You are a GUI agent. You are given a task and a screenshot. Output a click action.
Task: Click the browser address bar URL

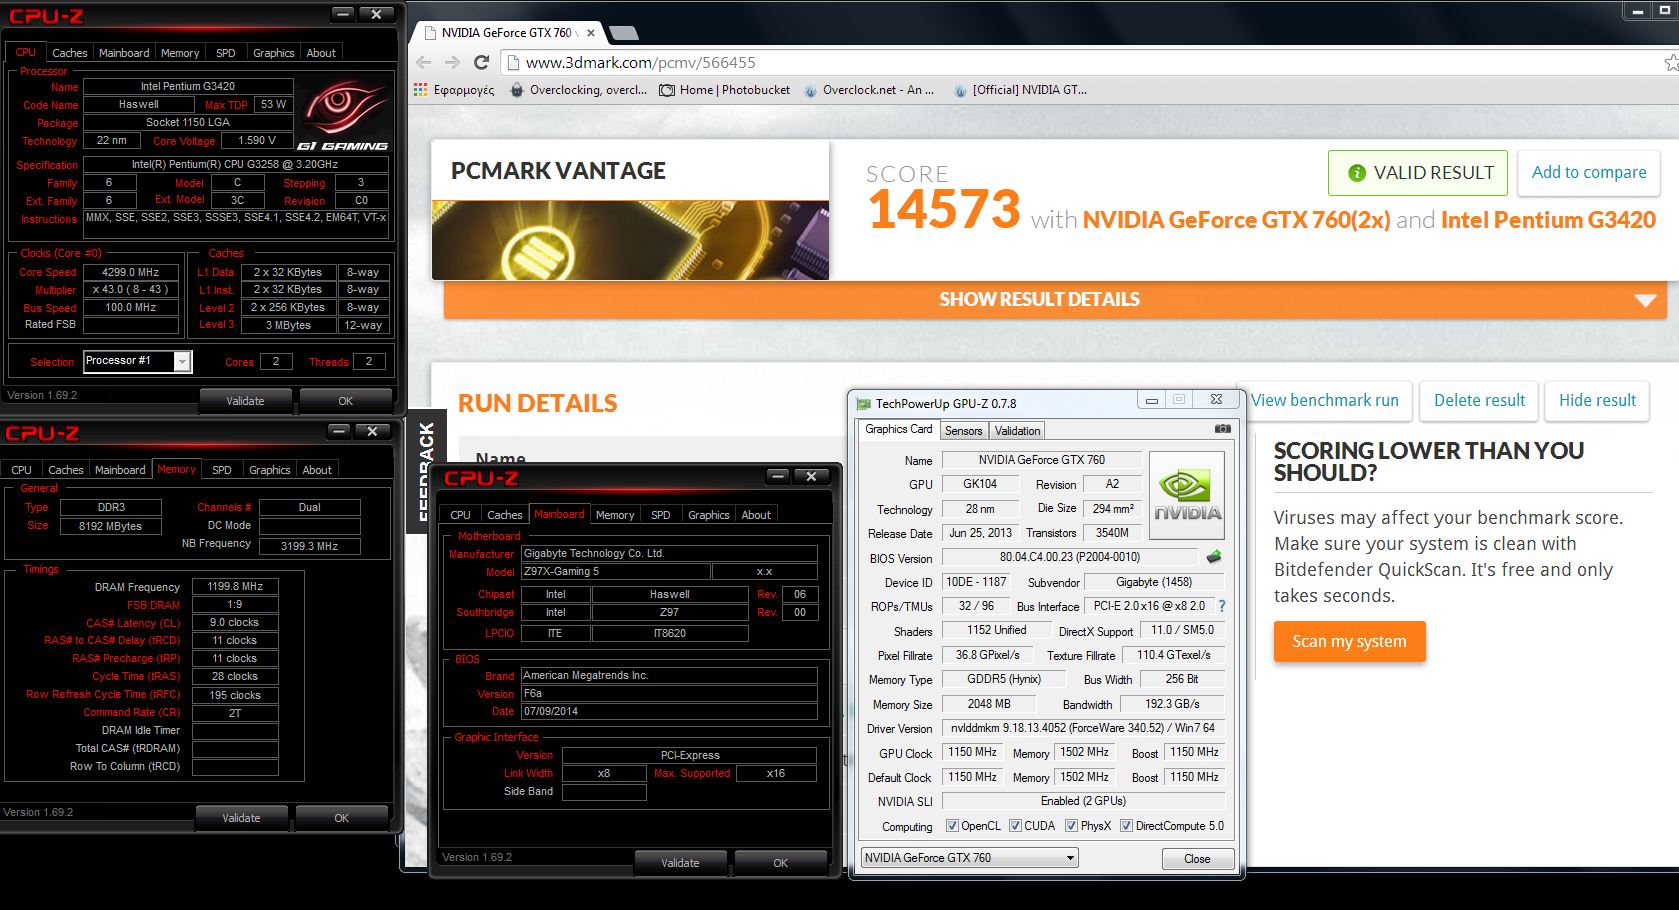[x=641, y=62]
